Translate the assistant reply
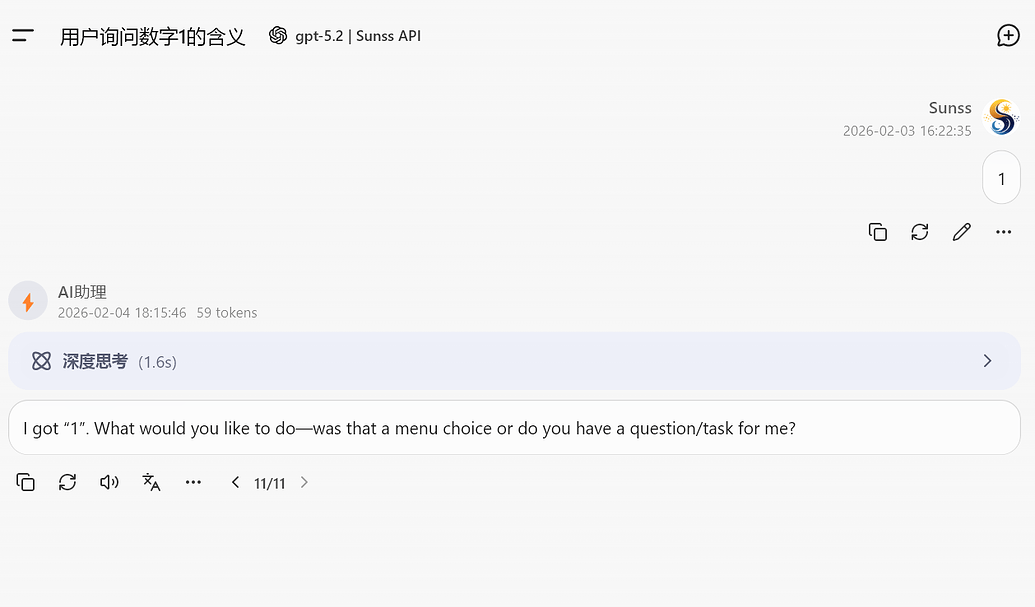This screenshot has width=1035, height=607. pyautogui.click(x=151, y=482)
